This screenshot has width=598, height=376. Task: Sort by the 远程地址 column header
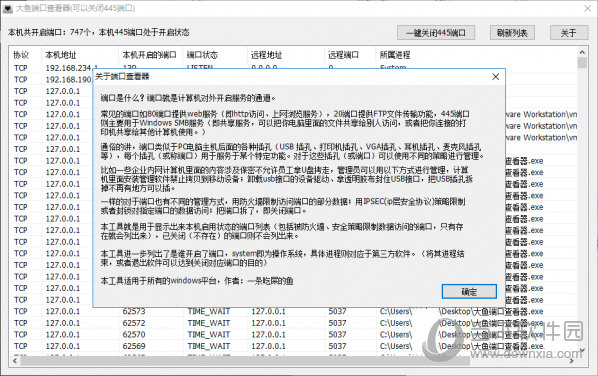point(286,55)
